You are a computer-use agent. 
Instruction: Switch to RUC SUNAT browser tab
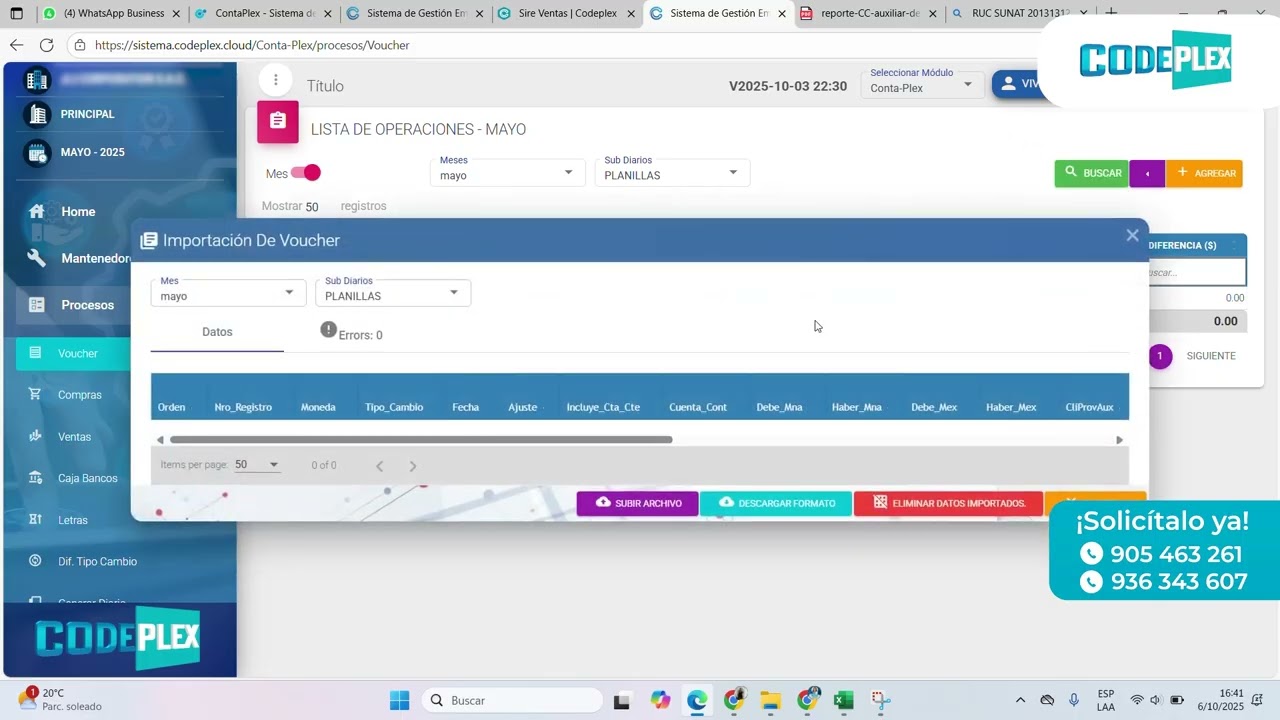[1018, 14]
